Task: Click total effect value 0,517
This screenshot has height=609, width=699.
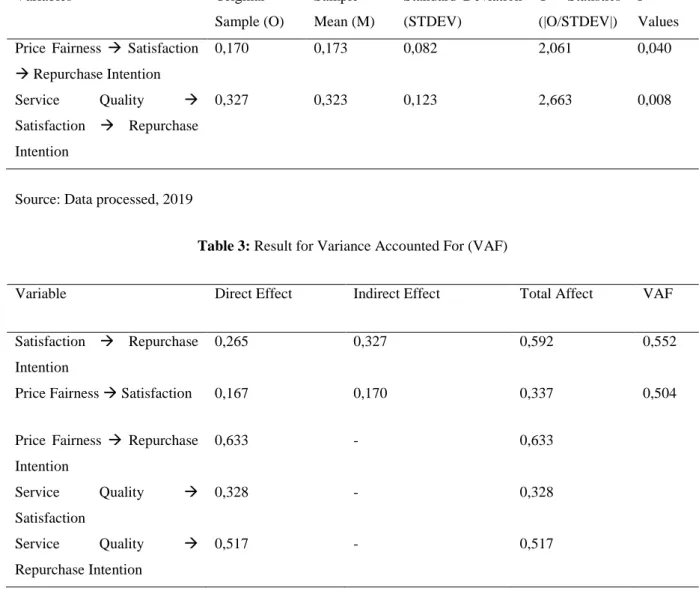Action: point(536,544)
